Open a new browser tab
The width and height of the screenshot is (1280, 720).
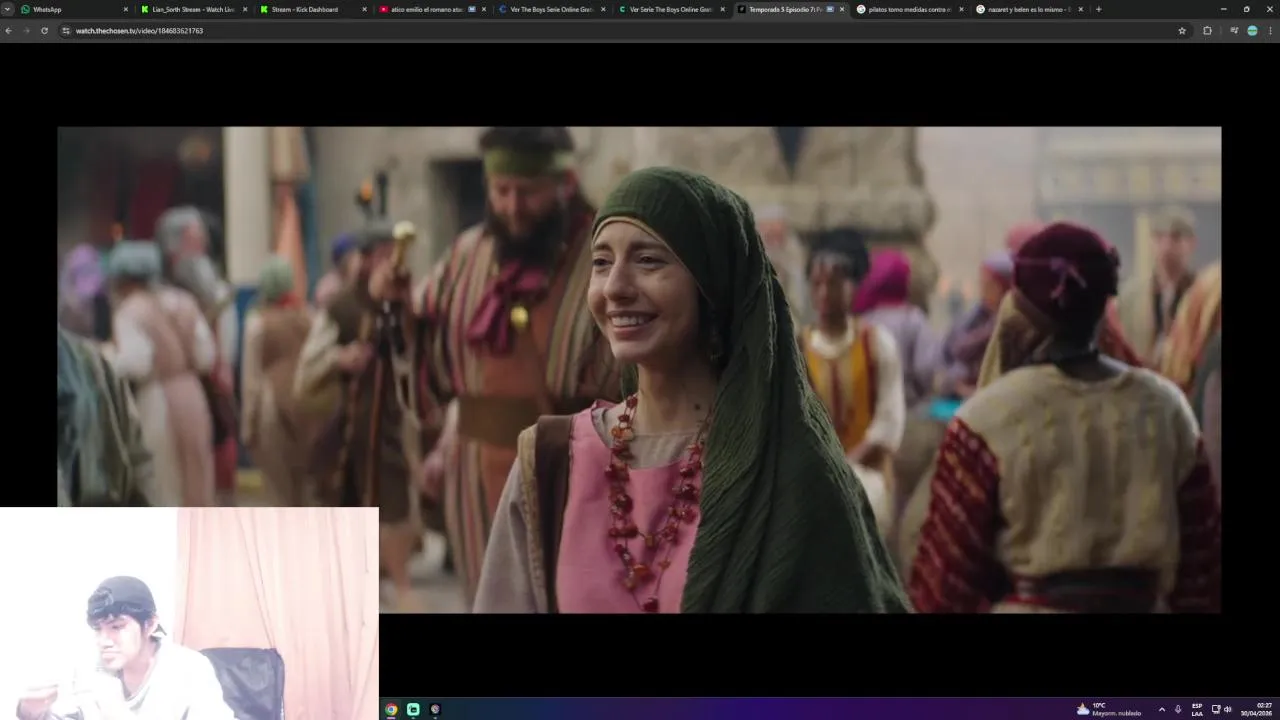(1098, 9)
